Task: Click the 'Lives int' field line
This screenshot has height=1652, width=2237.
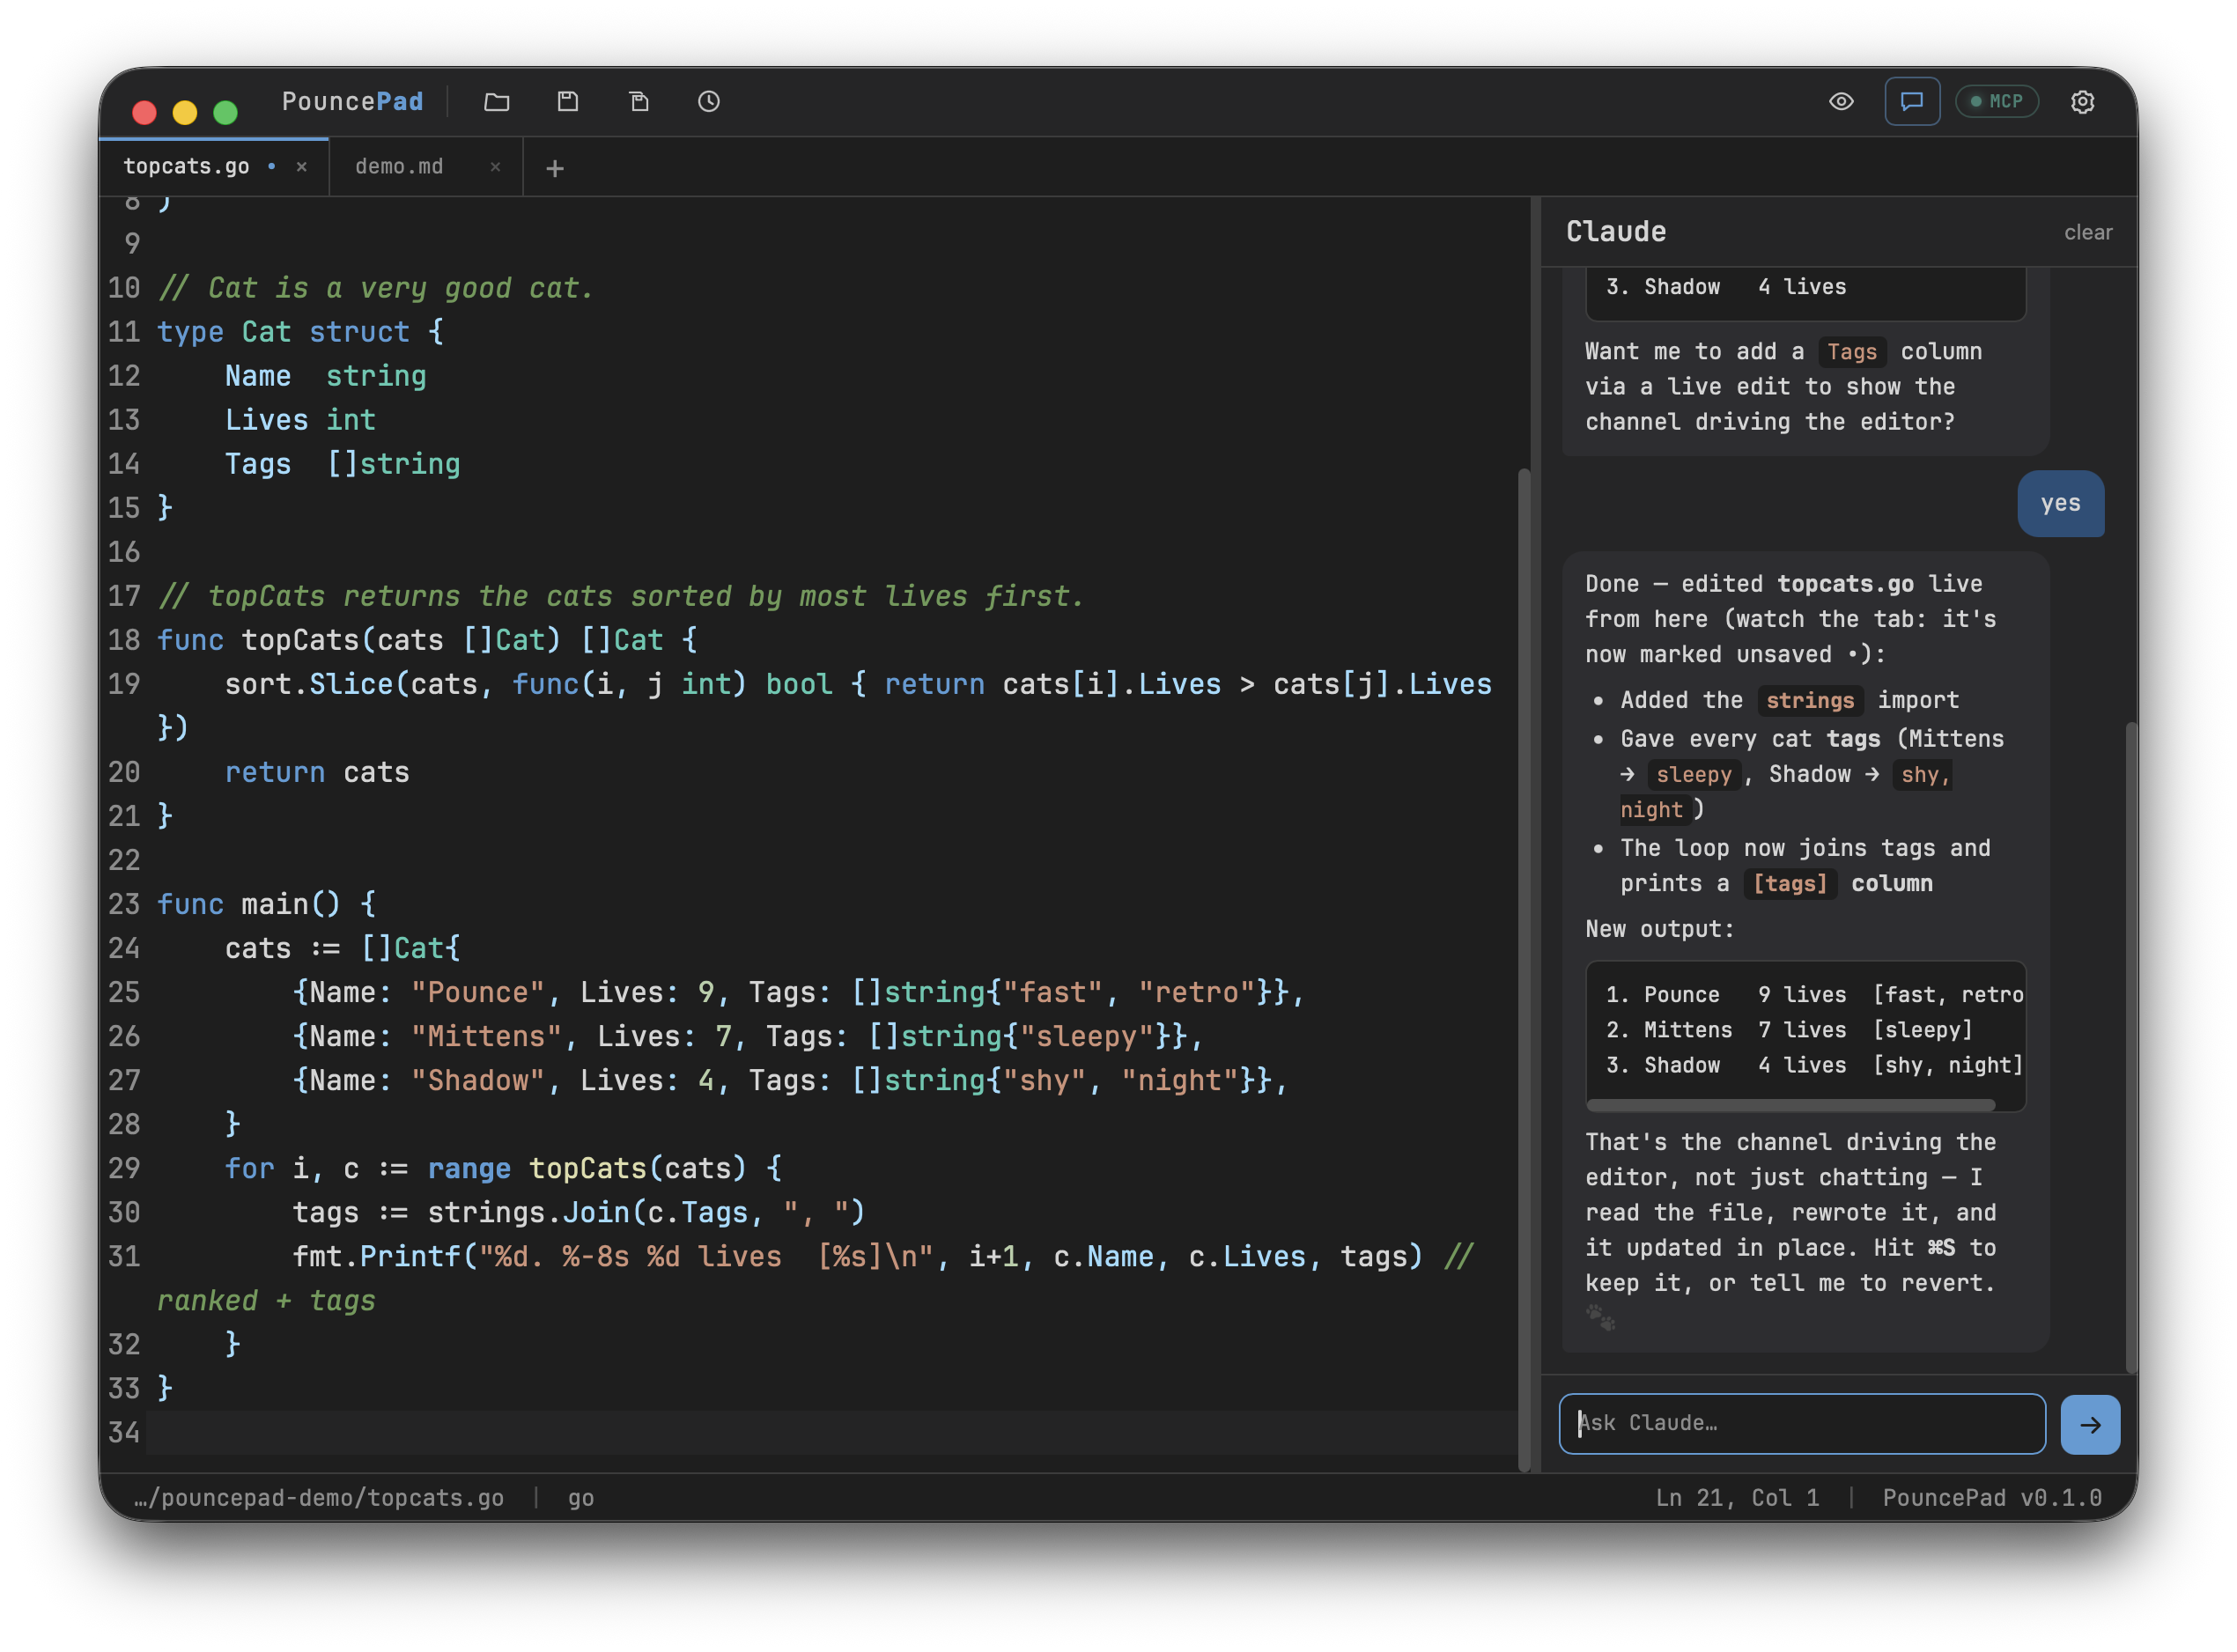Action: click(x=300, y=420)
